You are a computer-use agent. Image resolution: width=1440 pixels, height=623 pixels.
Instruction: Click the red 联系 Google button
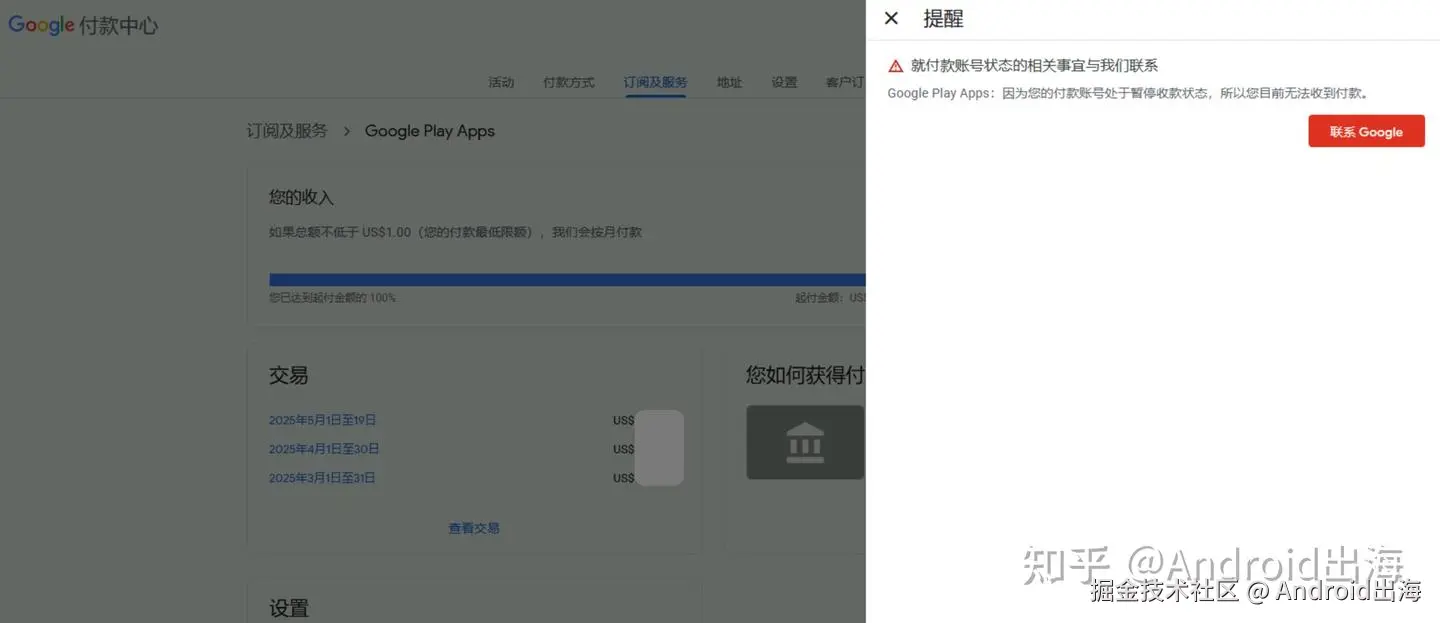1366,131
